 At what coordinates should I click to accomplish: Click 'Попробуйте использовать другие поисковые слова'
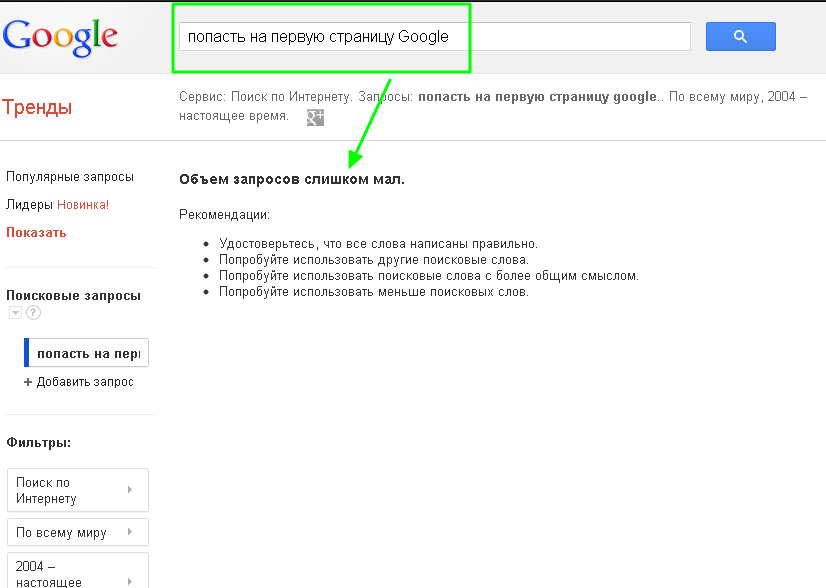[x=373, y=260]
